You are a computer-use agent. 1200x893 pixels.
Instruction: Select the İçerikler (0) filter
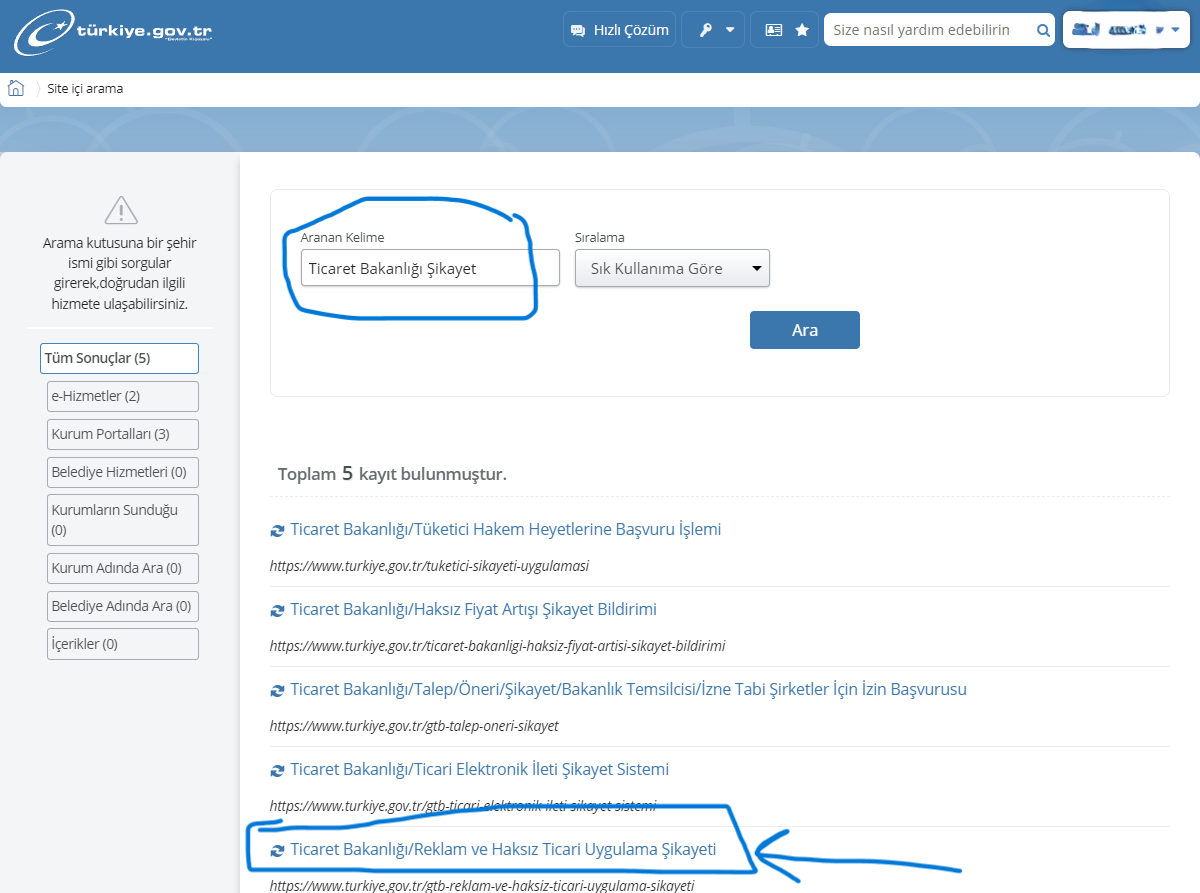[x=123, y=644]
